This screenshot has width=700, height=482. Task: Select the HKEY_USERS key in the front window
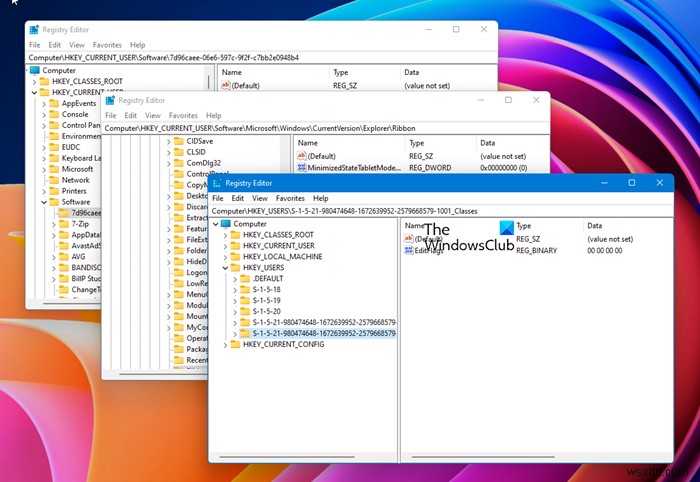[263, 268]
